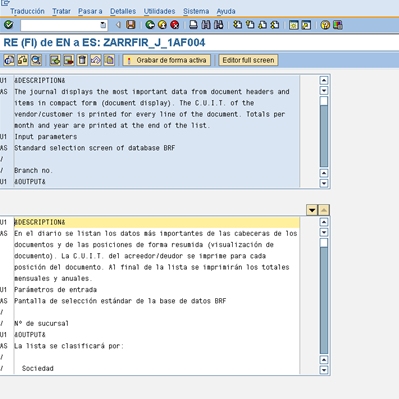Click the Print icon
The width and height of the screenshot is (399, 399).
click(193, 25)
